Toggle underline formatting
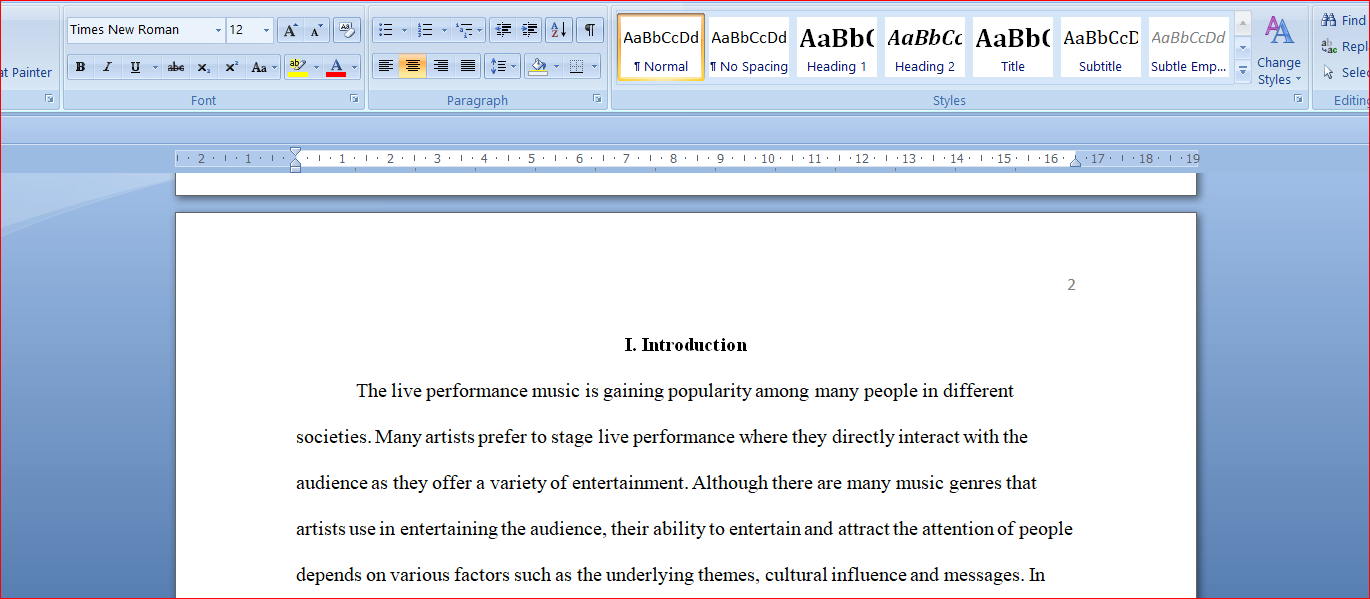1370x599 pixels. (x=135, y=67)
